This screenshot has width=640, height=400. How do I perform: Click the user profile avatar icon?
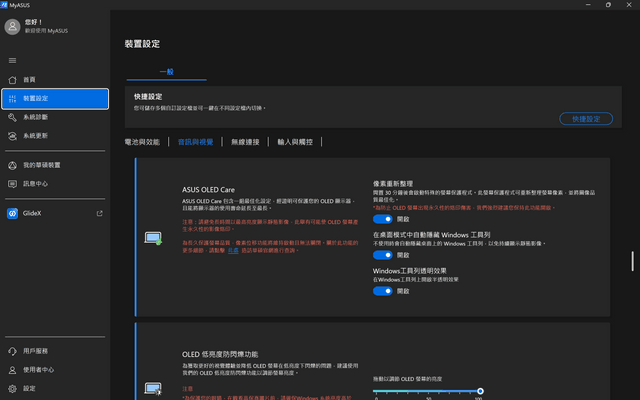(x=12, y=27)
